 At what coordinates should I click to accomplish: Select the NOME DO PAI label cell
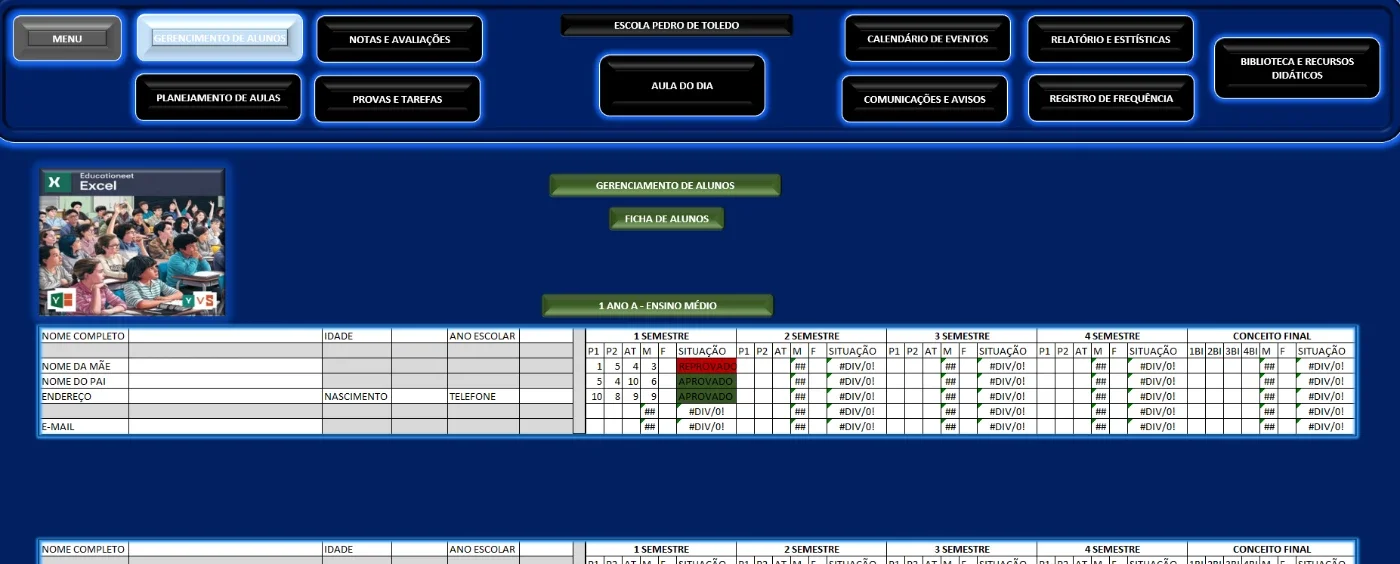(x=84, y=381)
